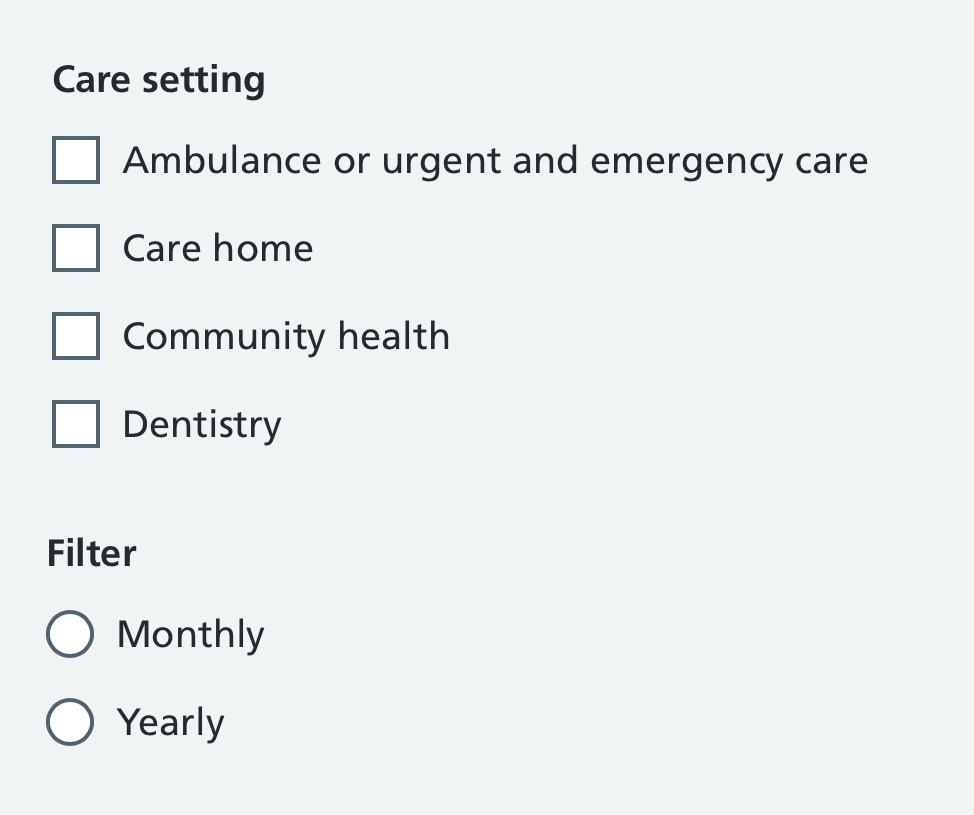Click the Dentistry label text
The height and width of the screenshot is (815, 974).
point(201,423)
